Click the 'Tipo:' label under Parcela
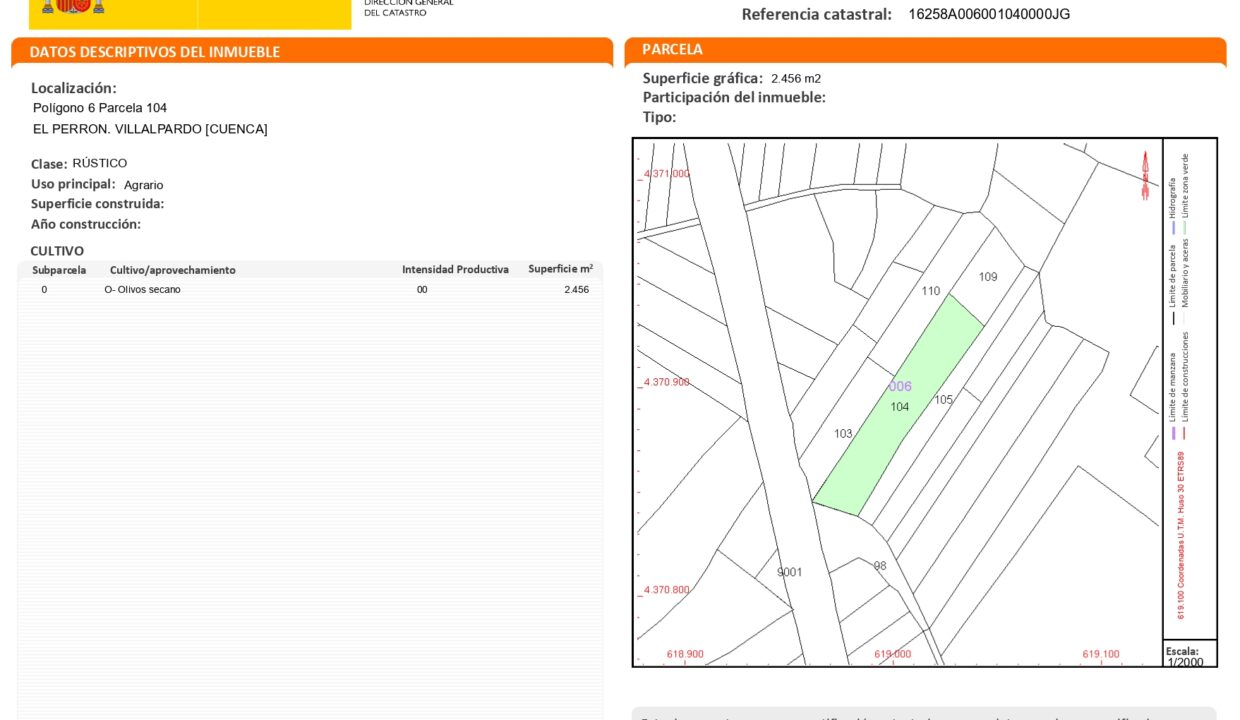Viewport: 1240px width, 720px height. 659,117
